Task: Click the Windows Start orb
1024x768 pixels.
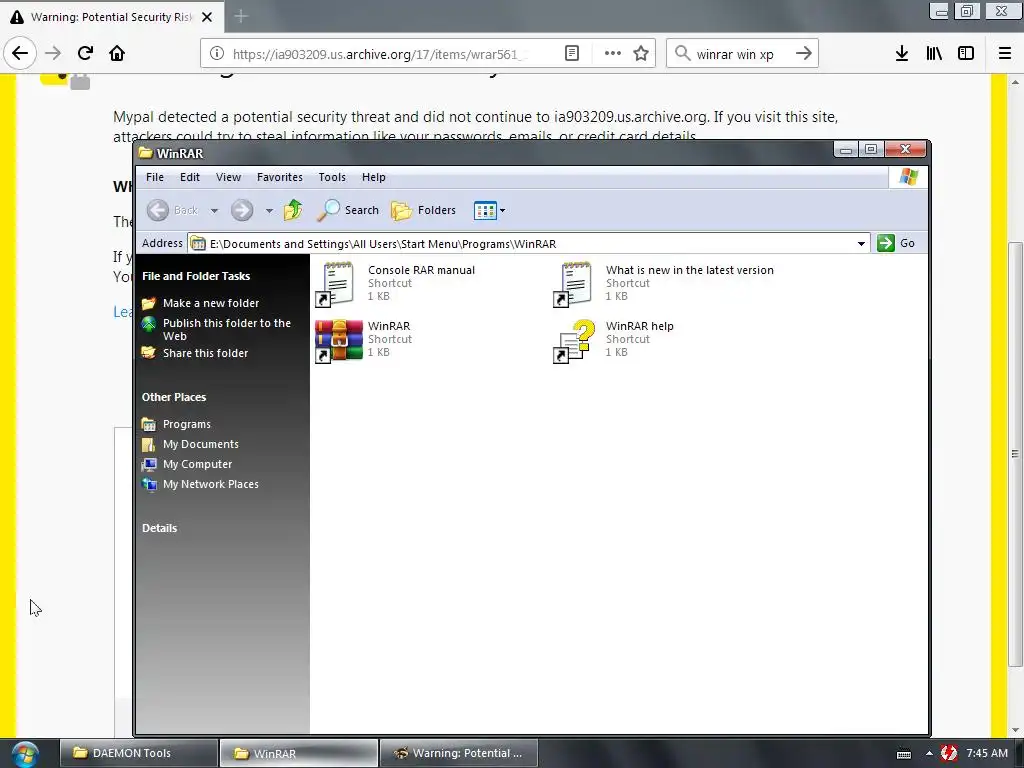Action: (25, 754)
